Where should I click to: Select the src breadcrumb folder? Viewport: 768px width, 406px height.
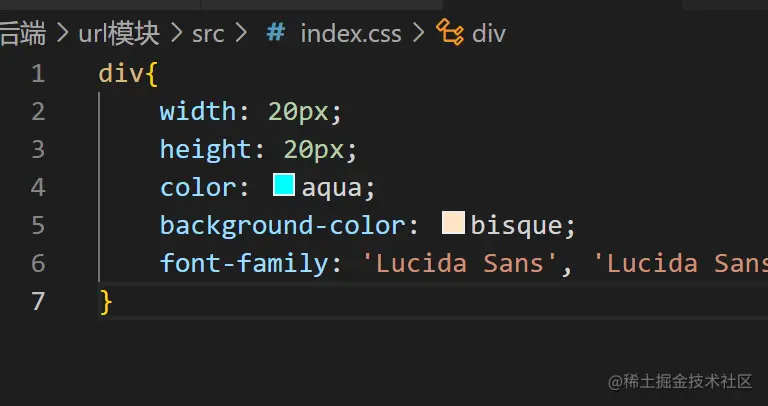tap(208, 34)
